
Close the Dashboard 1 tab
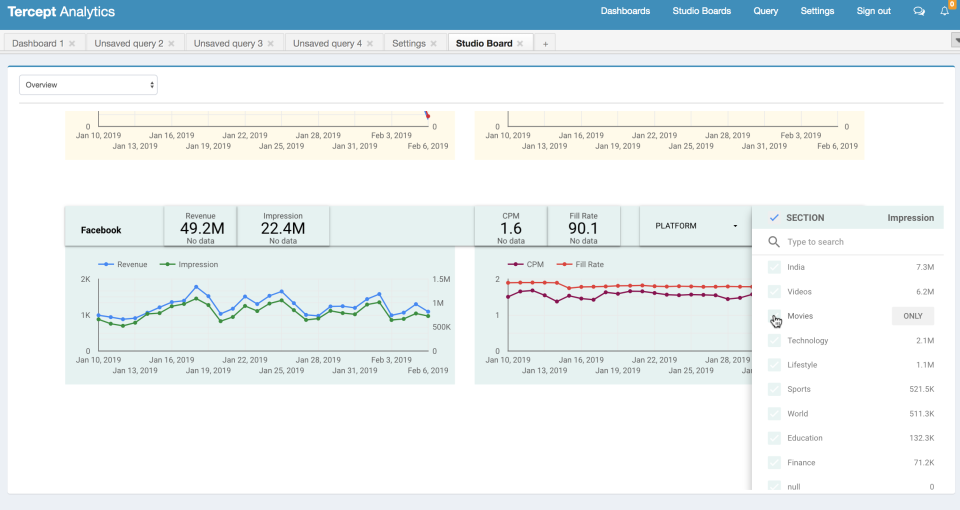click(x=72, y=43)
